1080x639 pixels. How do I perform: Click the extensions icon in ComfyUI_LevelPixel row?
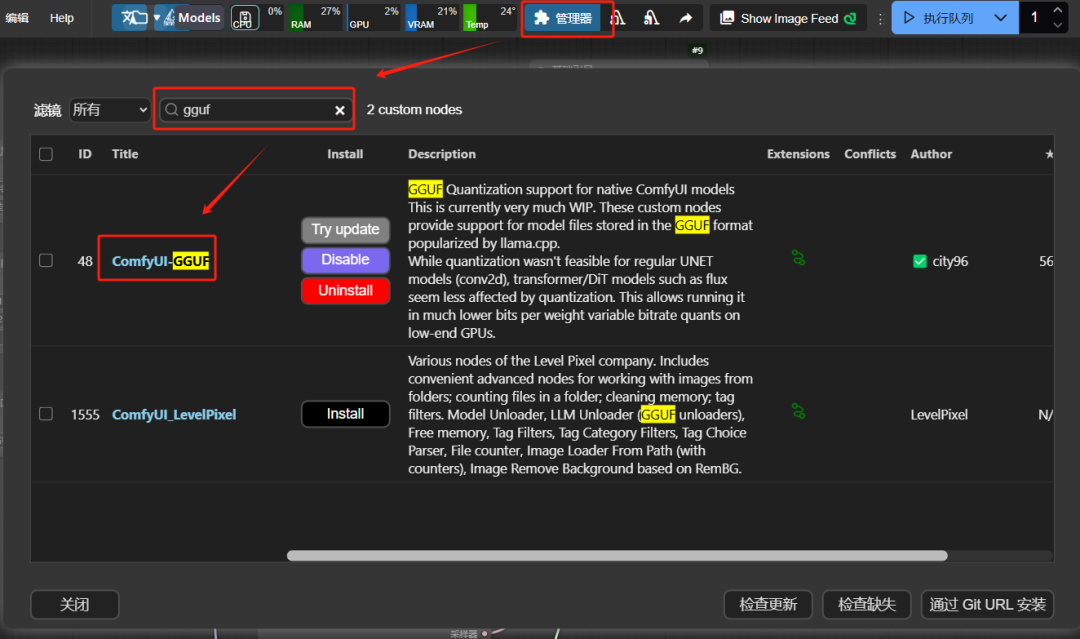click(798, 412)
